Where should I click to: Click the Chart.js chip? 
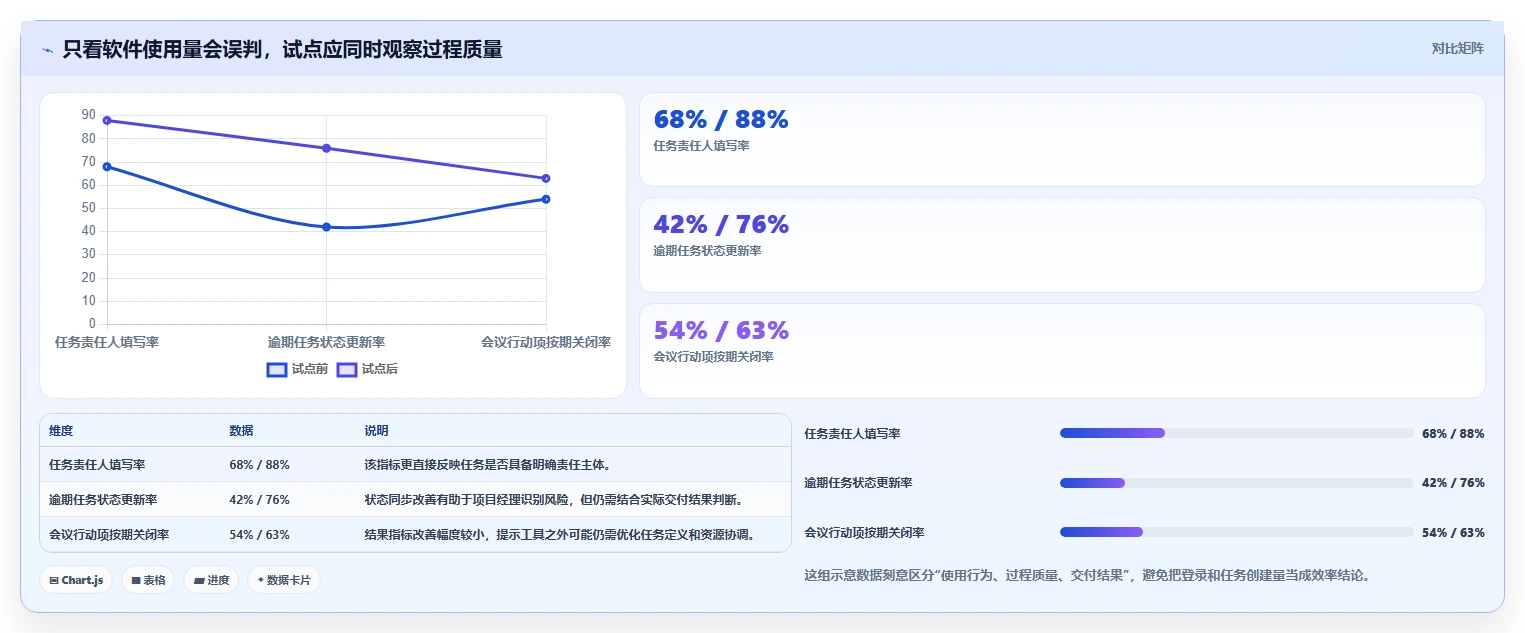tap(76, 580)
